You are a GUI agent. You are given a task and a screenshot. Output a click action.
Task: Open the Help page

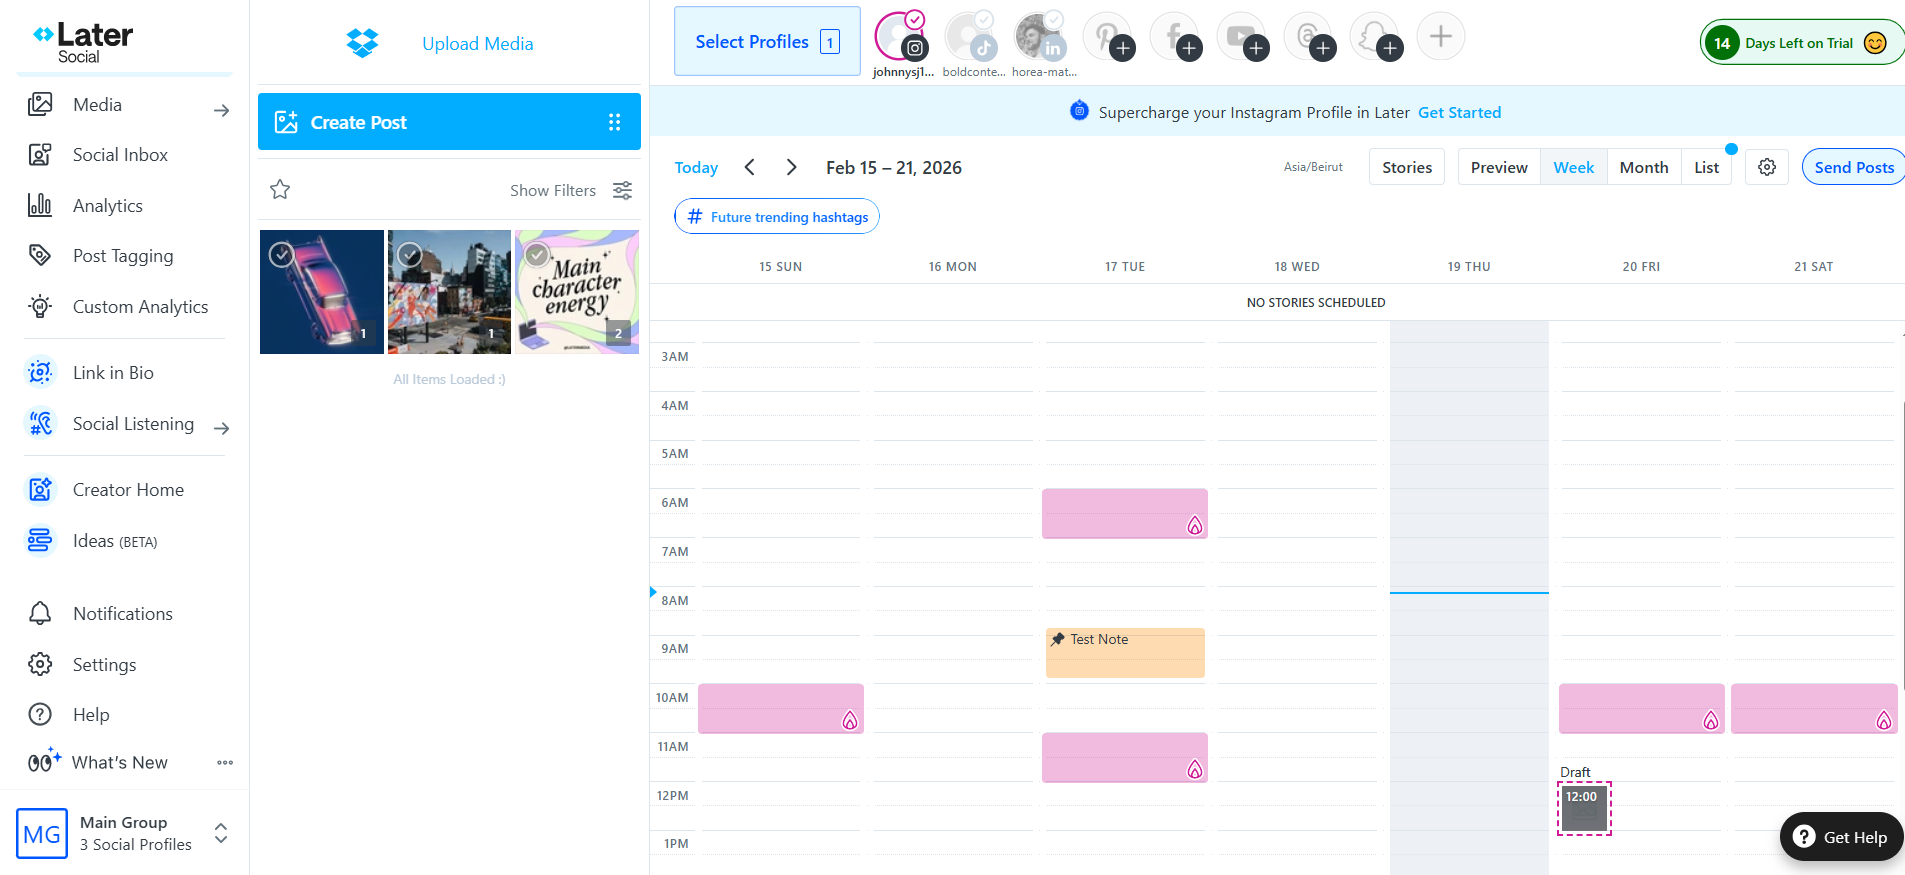click(91, 715)
